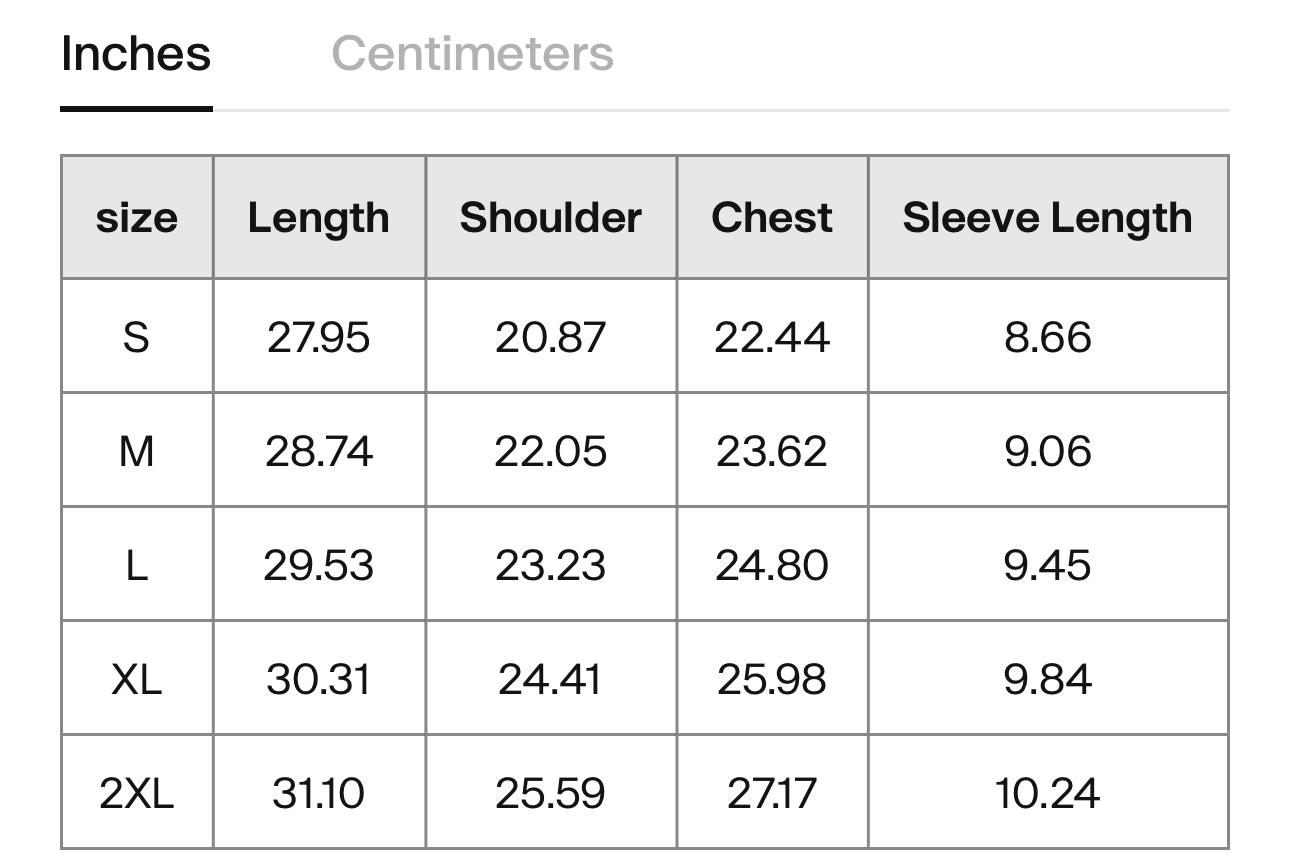Click the 10.24 sleeve length cell
This screenshot has width=1290, height=867.
point(1047,793)
